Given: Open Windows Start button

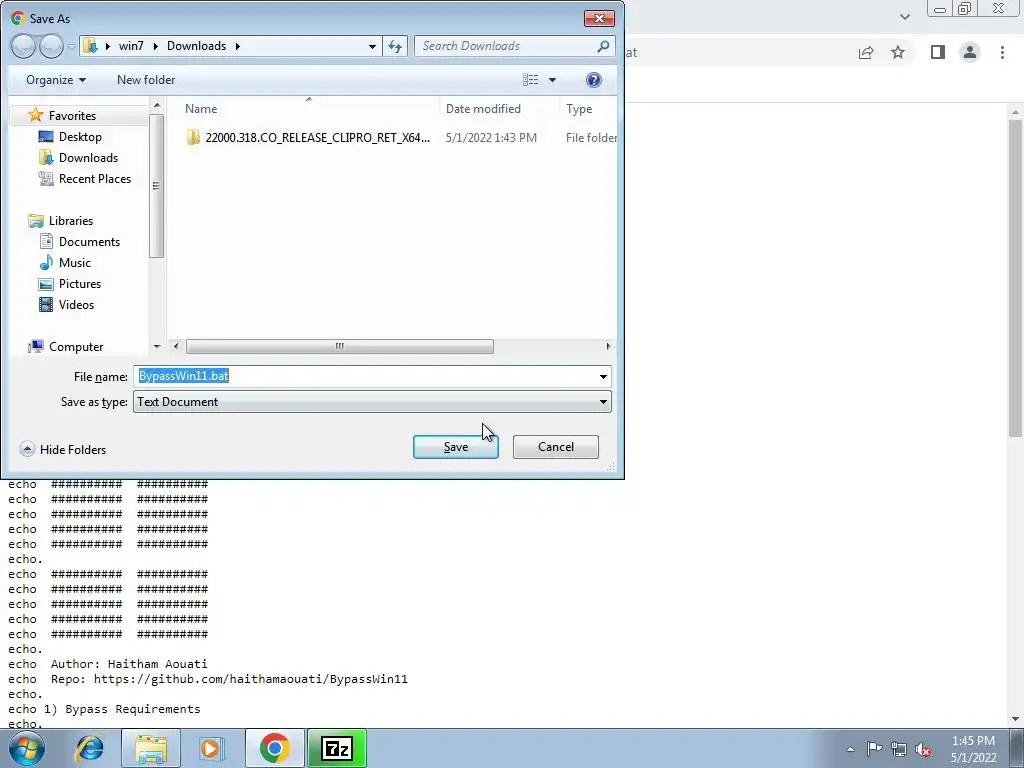Looking at the screenshot, I should 27,748.
